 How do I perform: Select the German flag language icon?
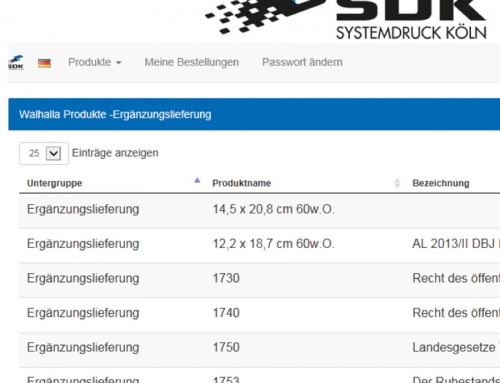(44, 63)
